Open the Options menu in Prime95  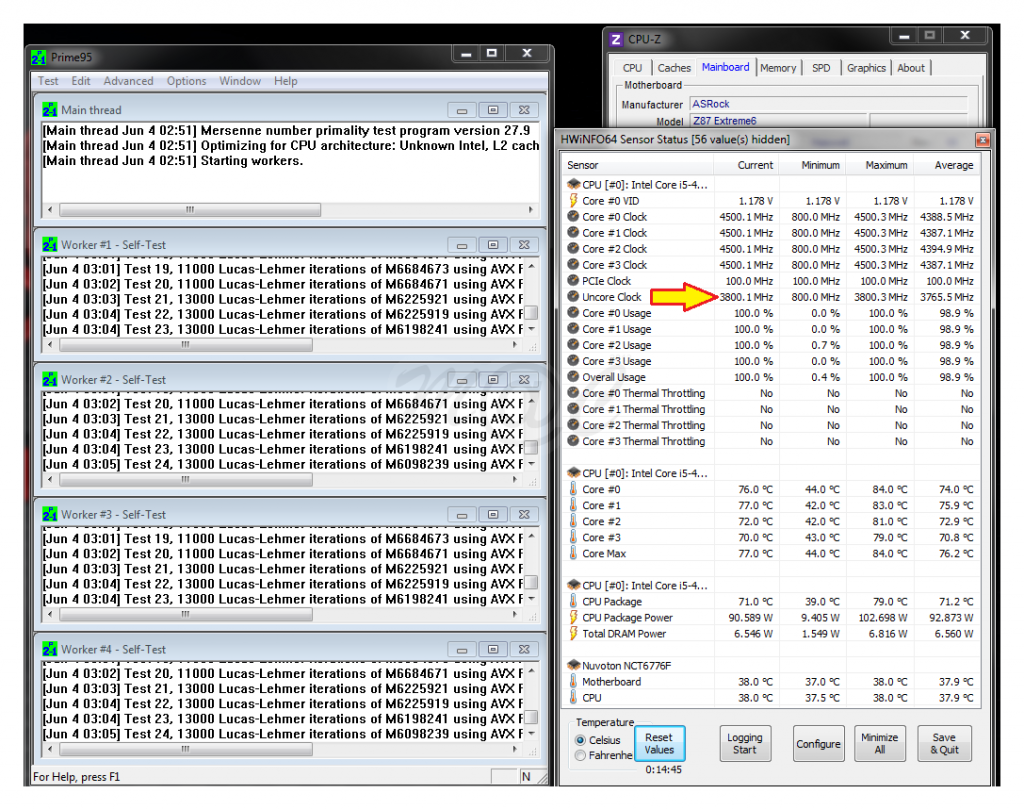(186, 81)
